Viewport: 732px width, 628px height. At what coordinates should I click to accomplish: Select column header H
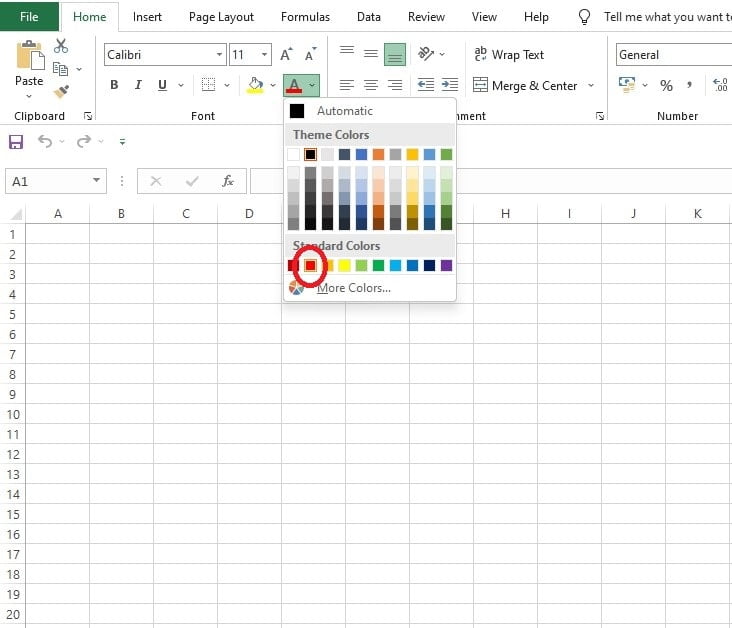point(505,213)
